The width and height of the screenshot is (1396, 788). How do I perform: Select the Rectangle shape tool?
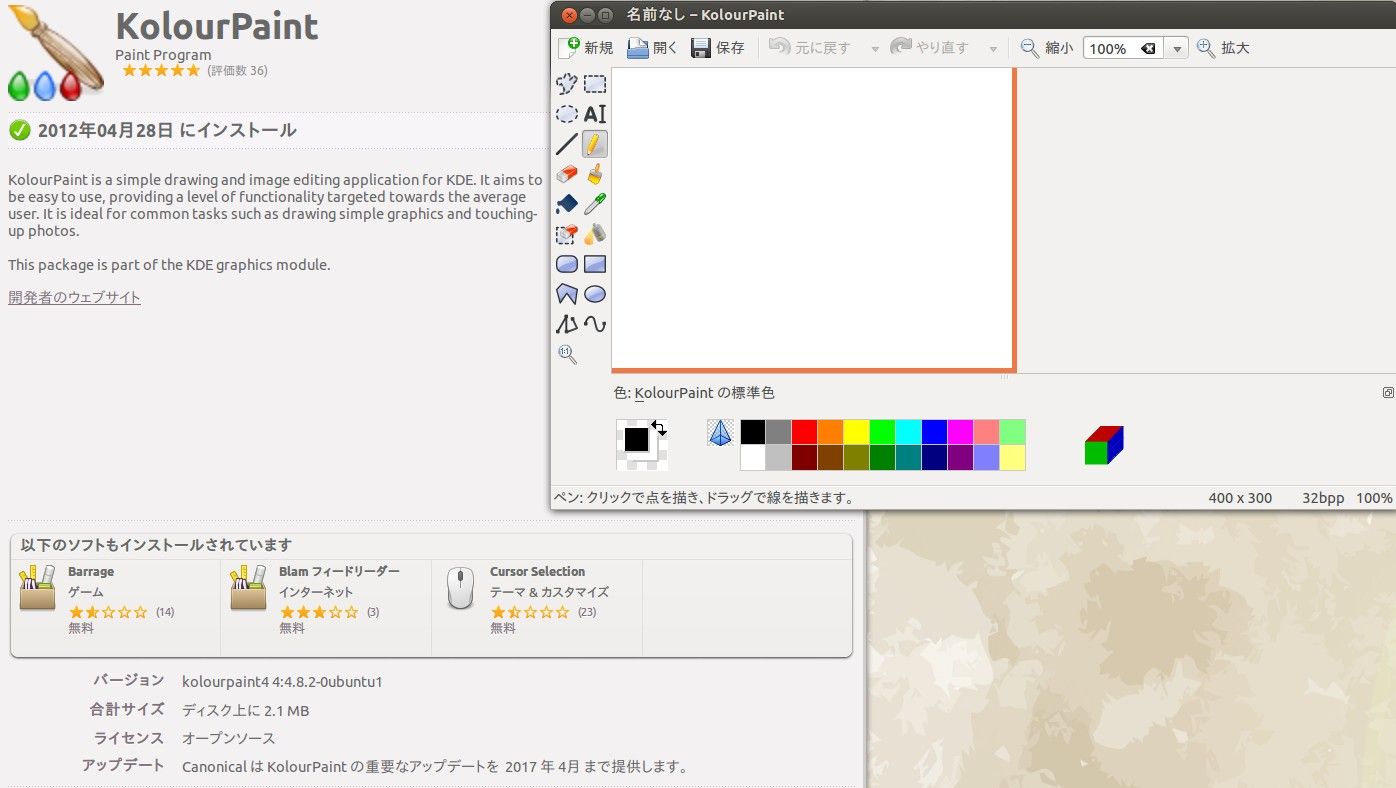595,264
